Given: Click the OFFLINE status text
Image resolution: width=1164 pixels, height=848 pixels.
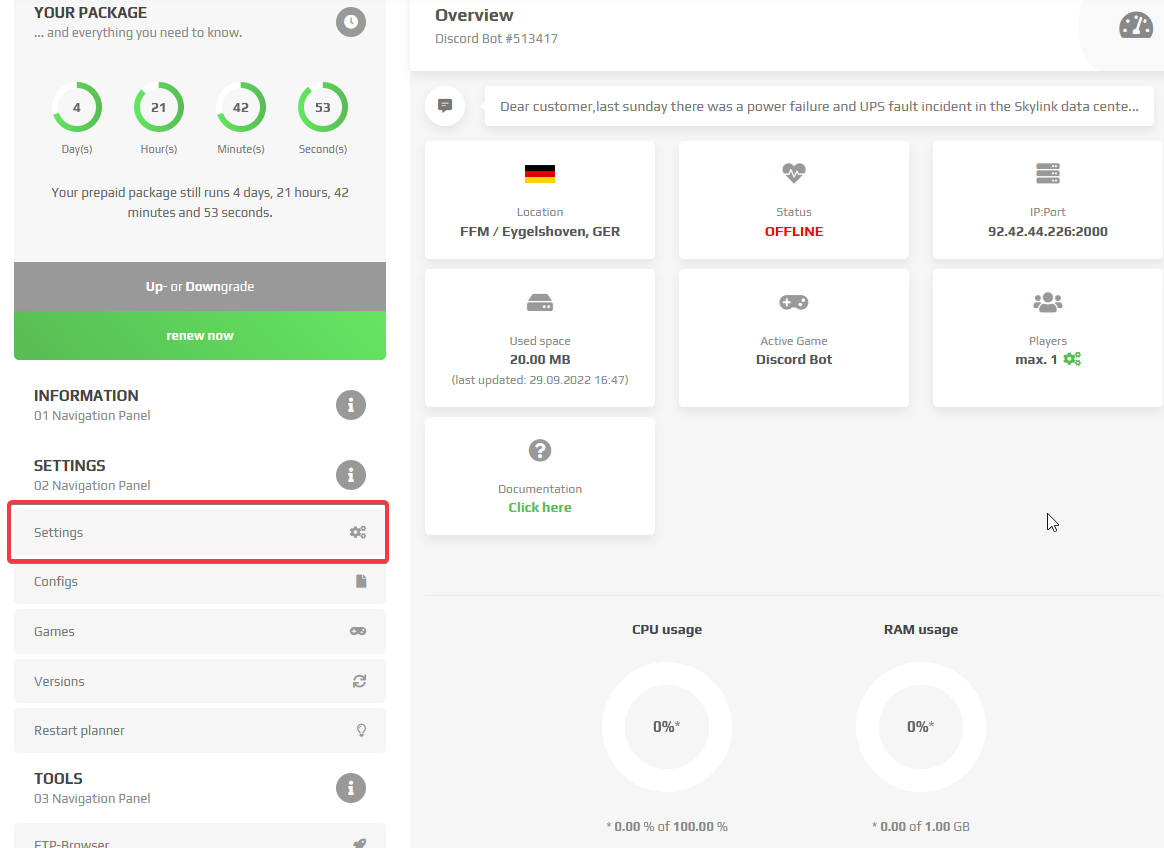Looking at the screenshot, I should click(794, 232).
